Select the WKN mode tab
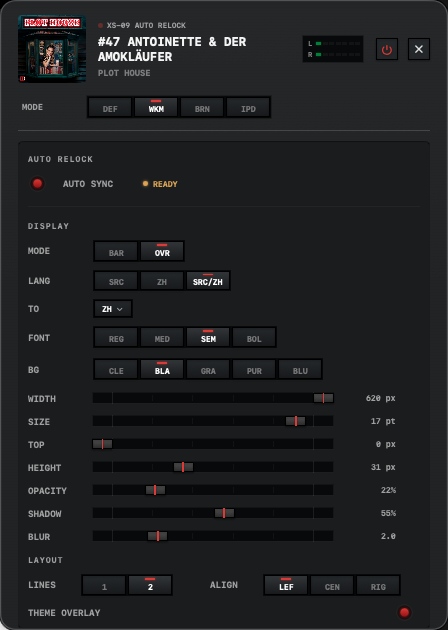Screen dimensions: 448x630 click(156, 107)
